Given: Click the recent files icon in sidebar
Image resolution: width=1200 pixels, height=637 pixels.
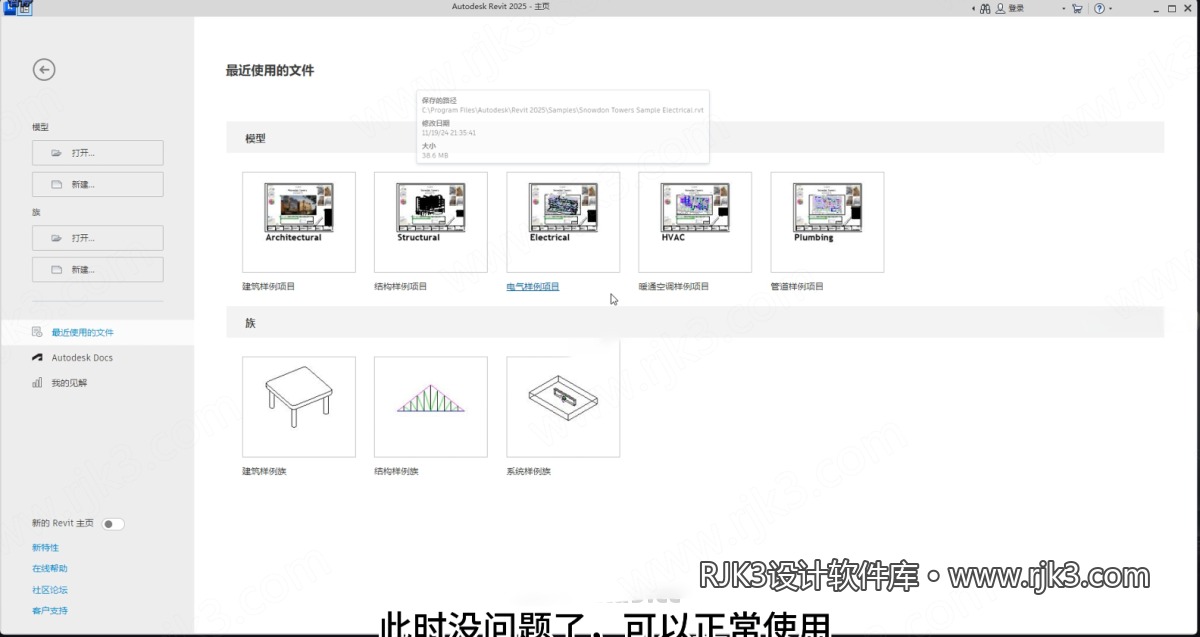Looking at the screenshot, I should pos(37,332).
